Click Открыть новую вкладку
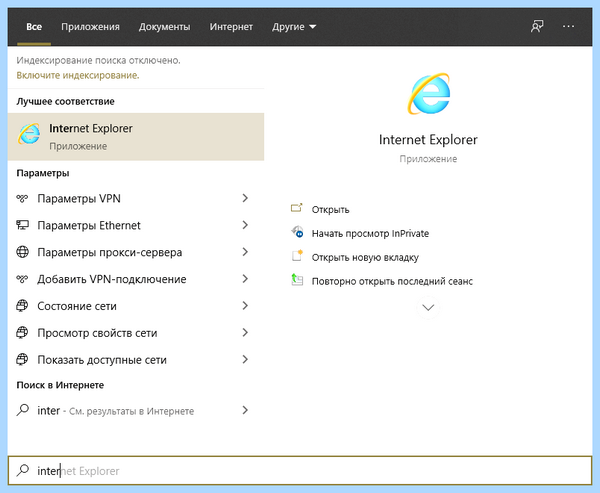600x493 pixels. click(x=365, y=258)
